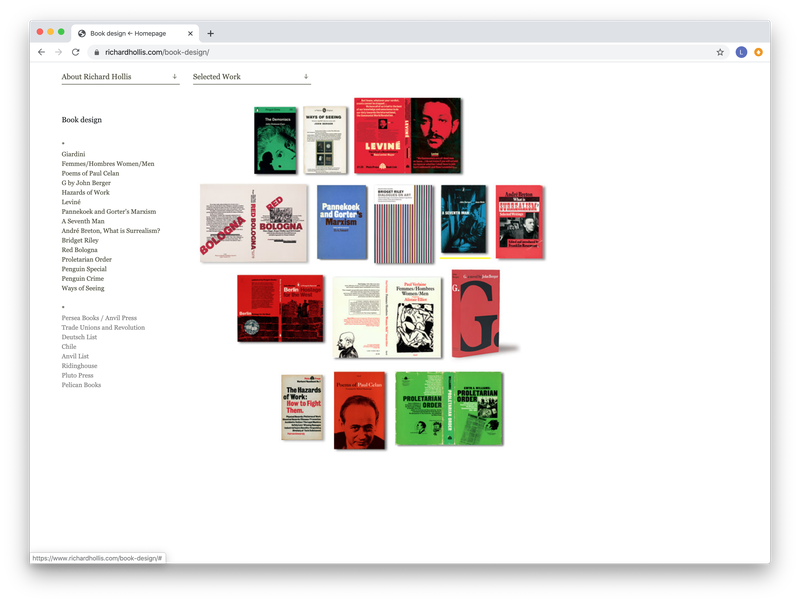Open A Seventh Man sidebar link

83,221
